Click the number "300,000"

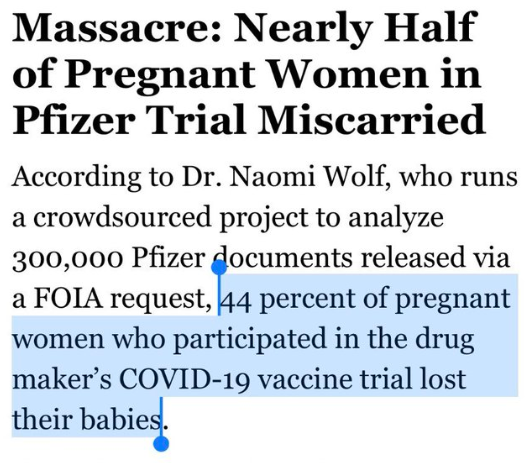tap(67, 259)
